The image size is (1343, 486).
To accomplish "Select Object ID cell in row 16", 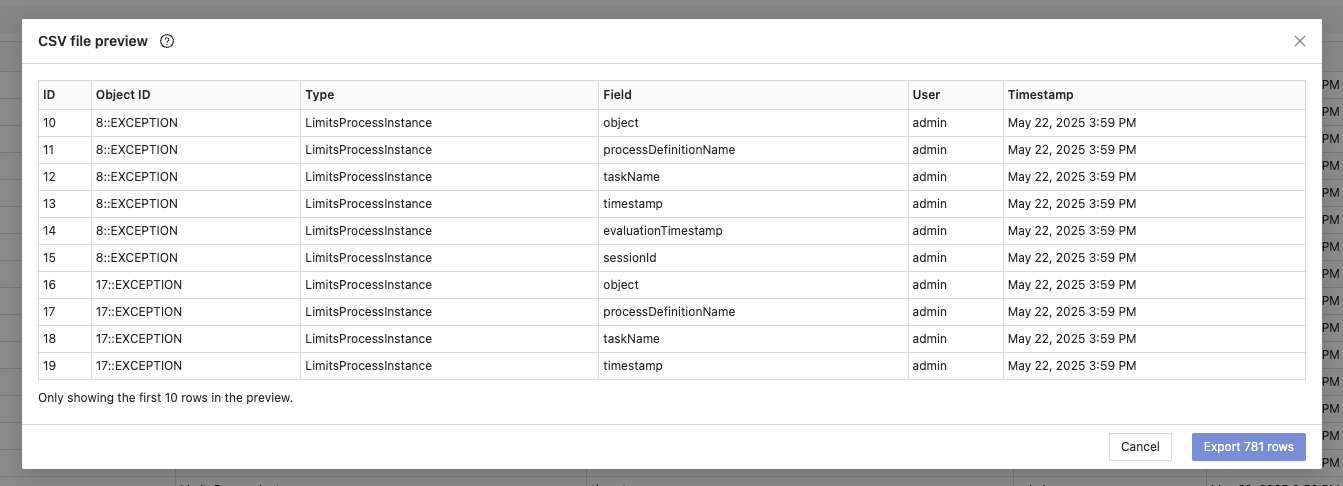I will coord(138,285).
